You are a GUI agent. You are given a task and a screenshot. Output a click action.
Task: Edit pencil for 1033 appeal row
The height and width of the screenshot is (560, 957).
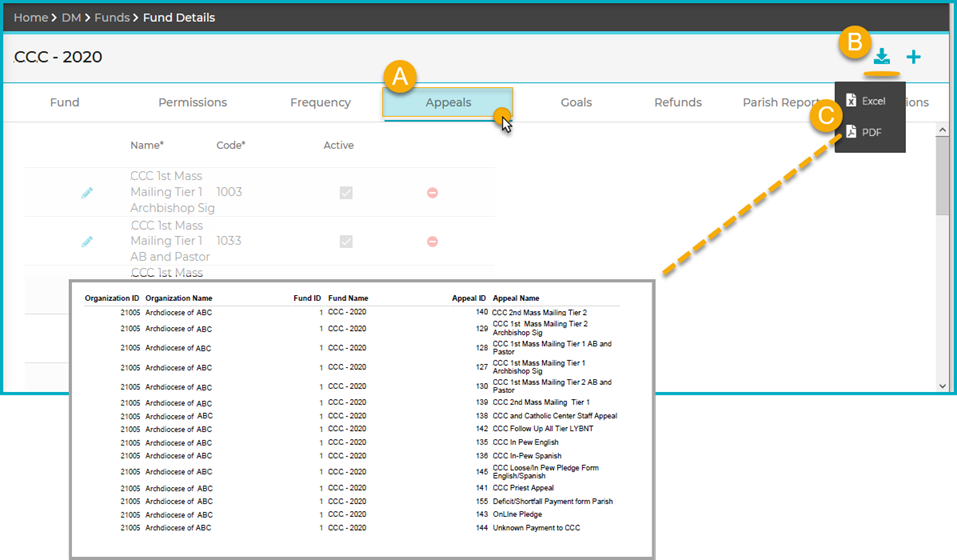point(87,242)
